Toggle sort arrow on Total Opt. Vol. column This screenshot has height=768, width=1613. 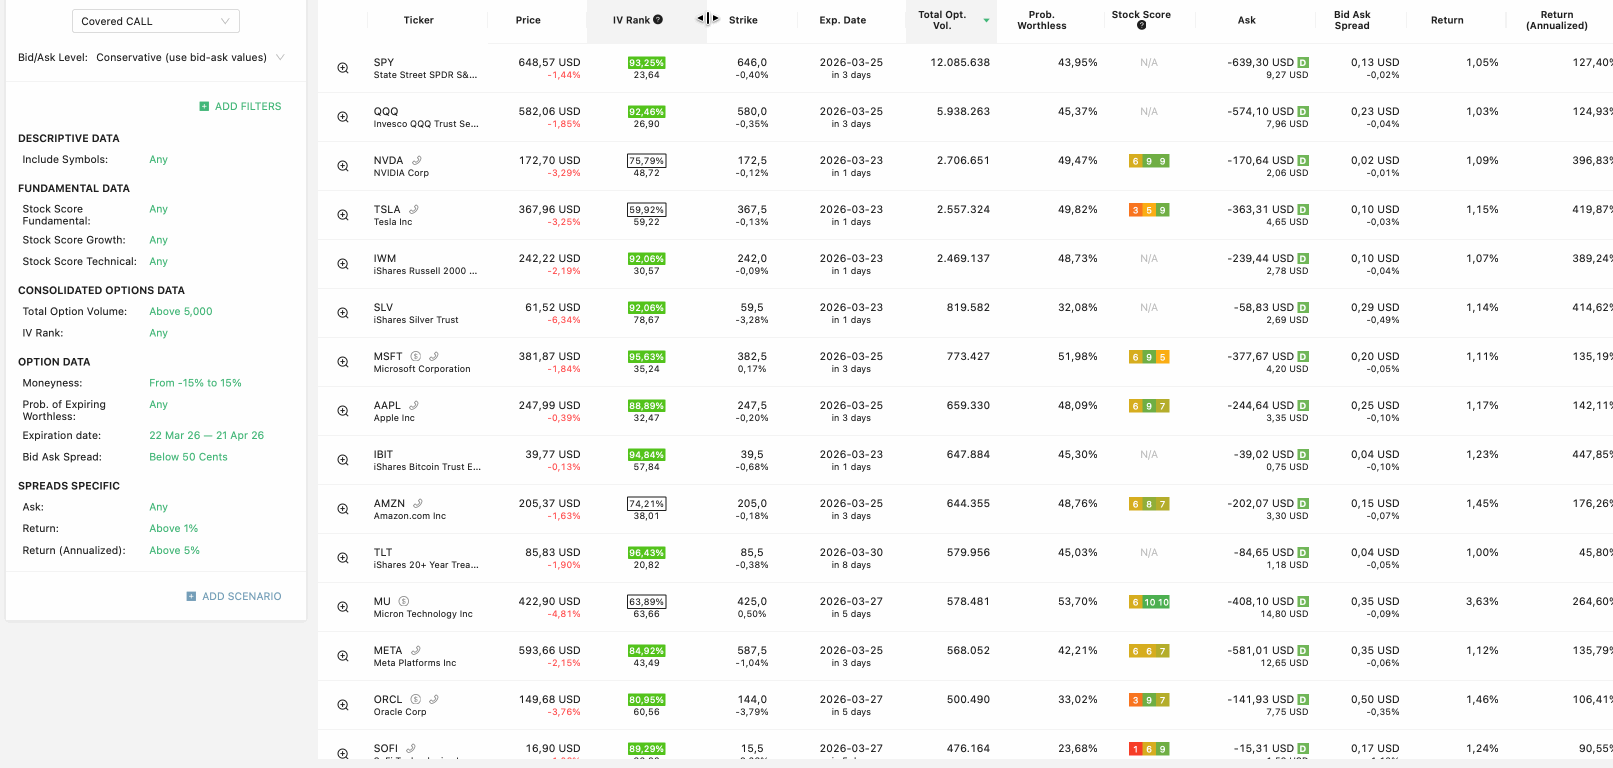tap(986, 20)
